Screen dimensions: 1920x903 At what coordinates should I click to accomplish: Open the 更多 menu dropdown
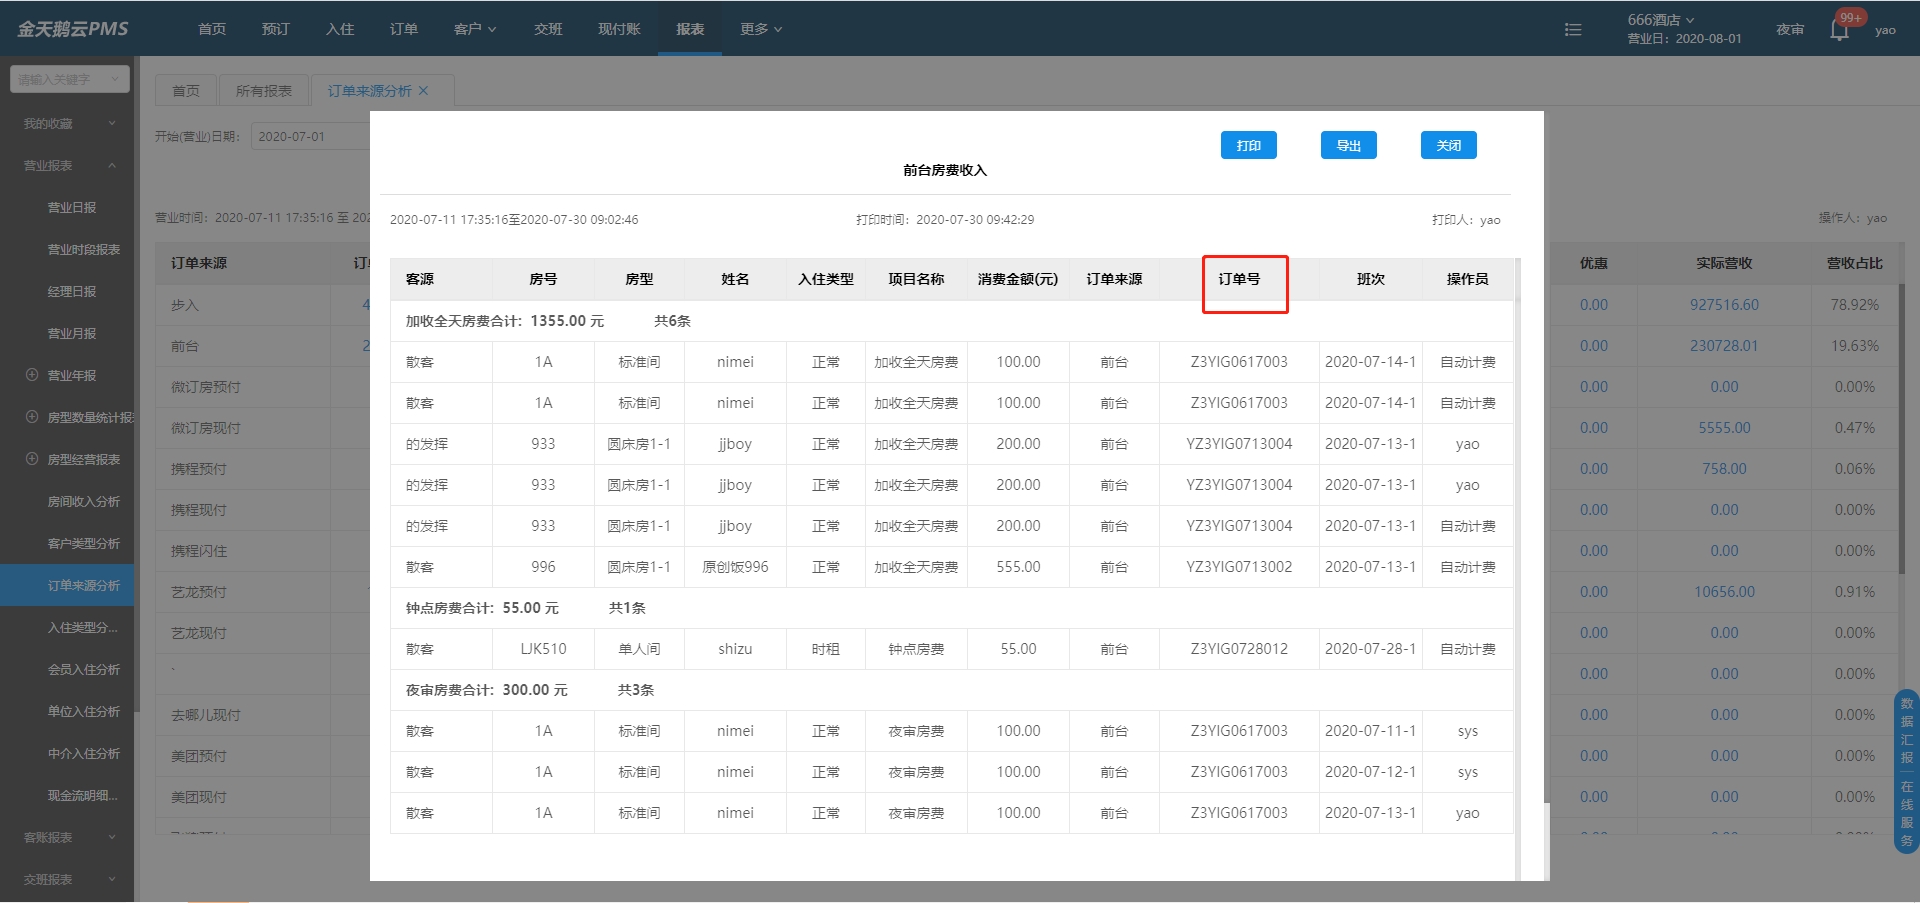tap(761, 29)
